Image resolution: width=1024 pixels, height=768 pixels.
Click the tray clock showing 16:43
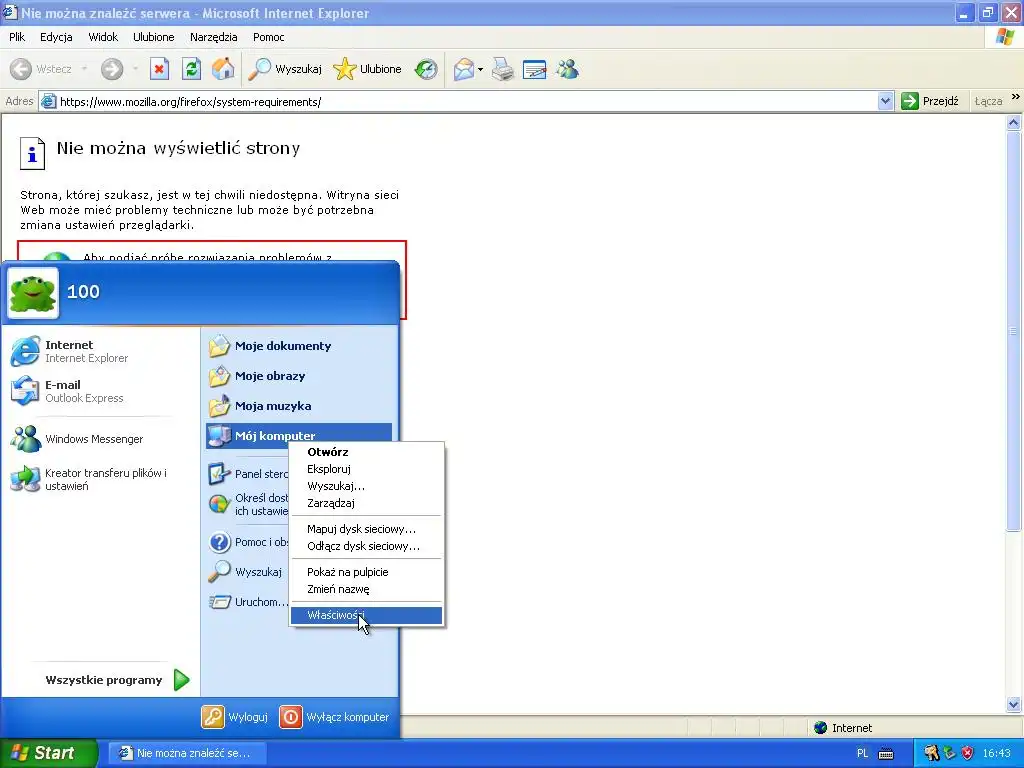coord(996,753)
